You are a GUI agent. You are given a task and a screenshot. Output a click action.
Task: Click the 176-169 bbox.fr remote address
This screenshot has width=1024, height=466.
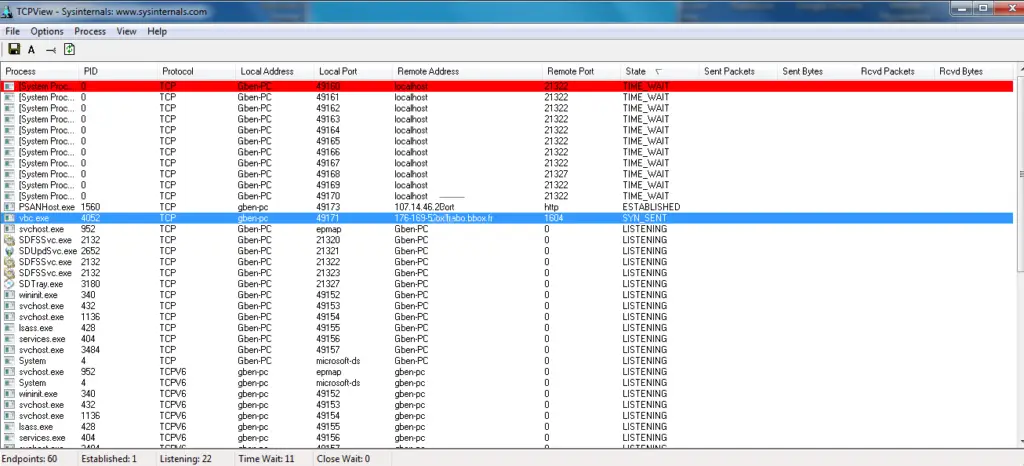point(443,218)
